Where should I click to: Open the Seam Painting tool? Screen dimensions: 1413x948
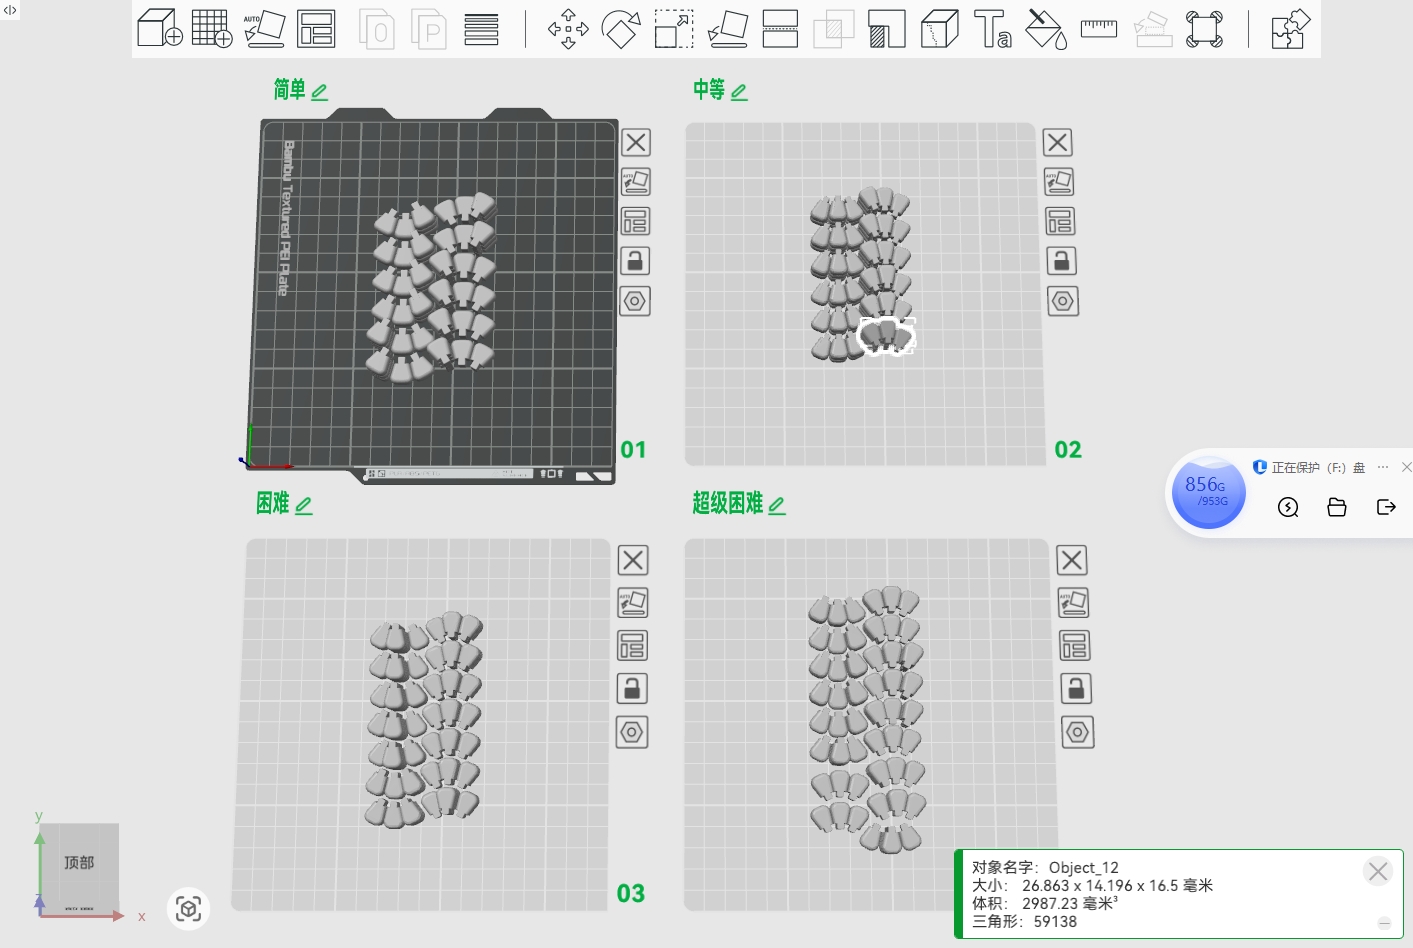tap(939, 28)
